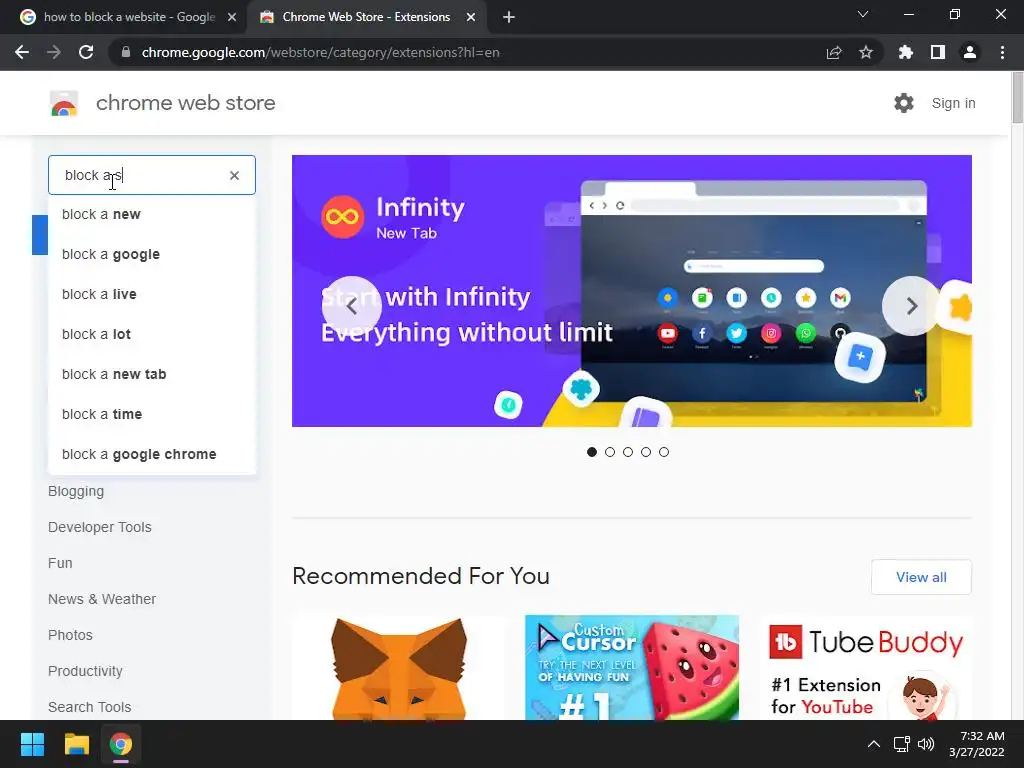Open the News & Weather category

click(102, 599)
